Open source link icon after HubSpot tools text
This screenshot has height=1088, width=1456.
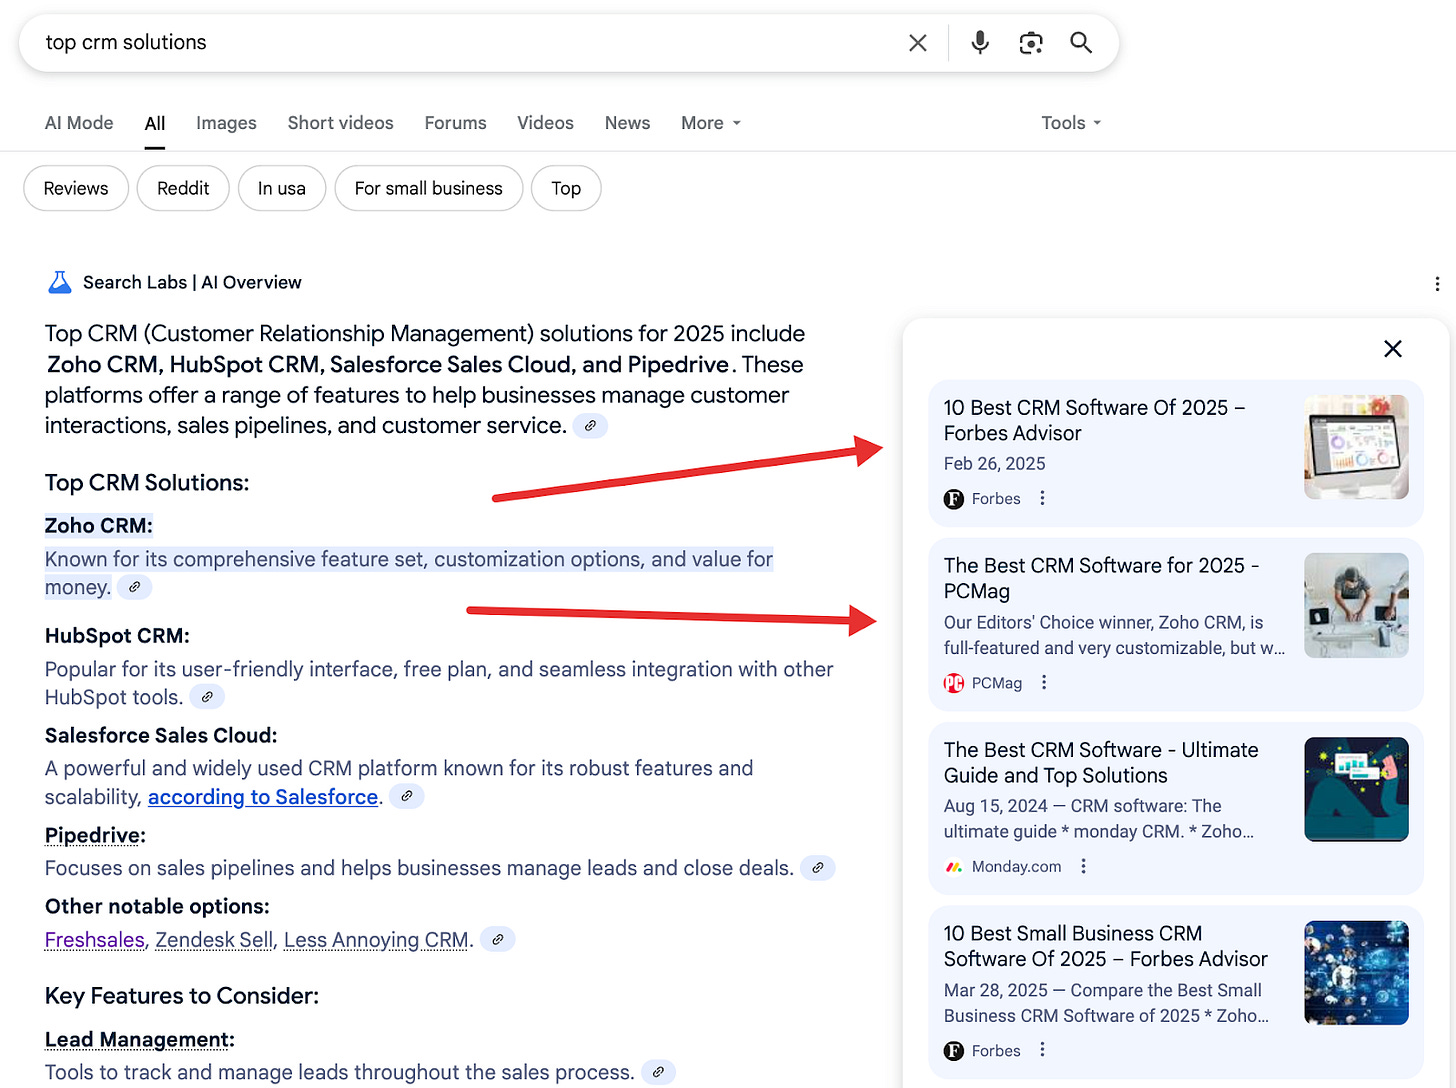(207, 697)
